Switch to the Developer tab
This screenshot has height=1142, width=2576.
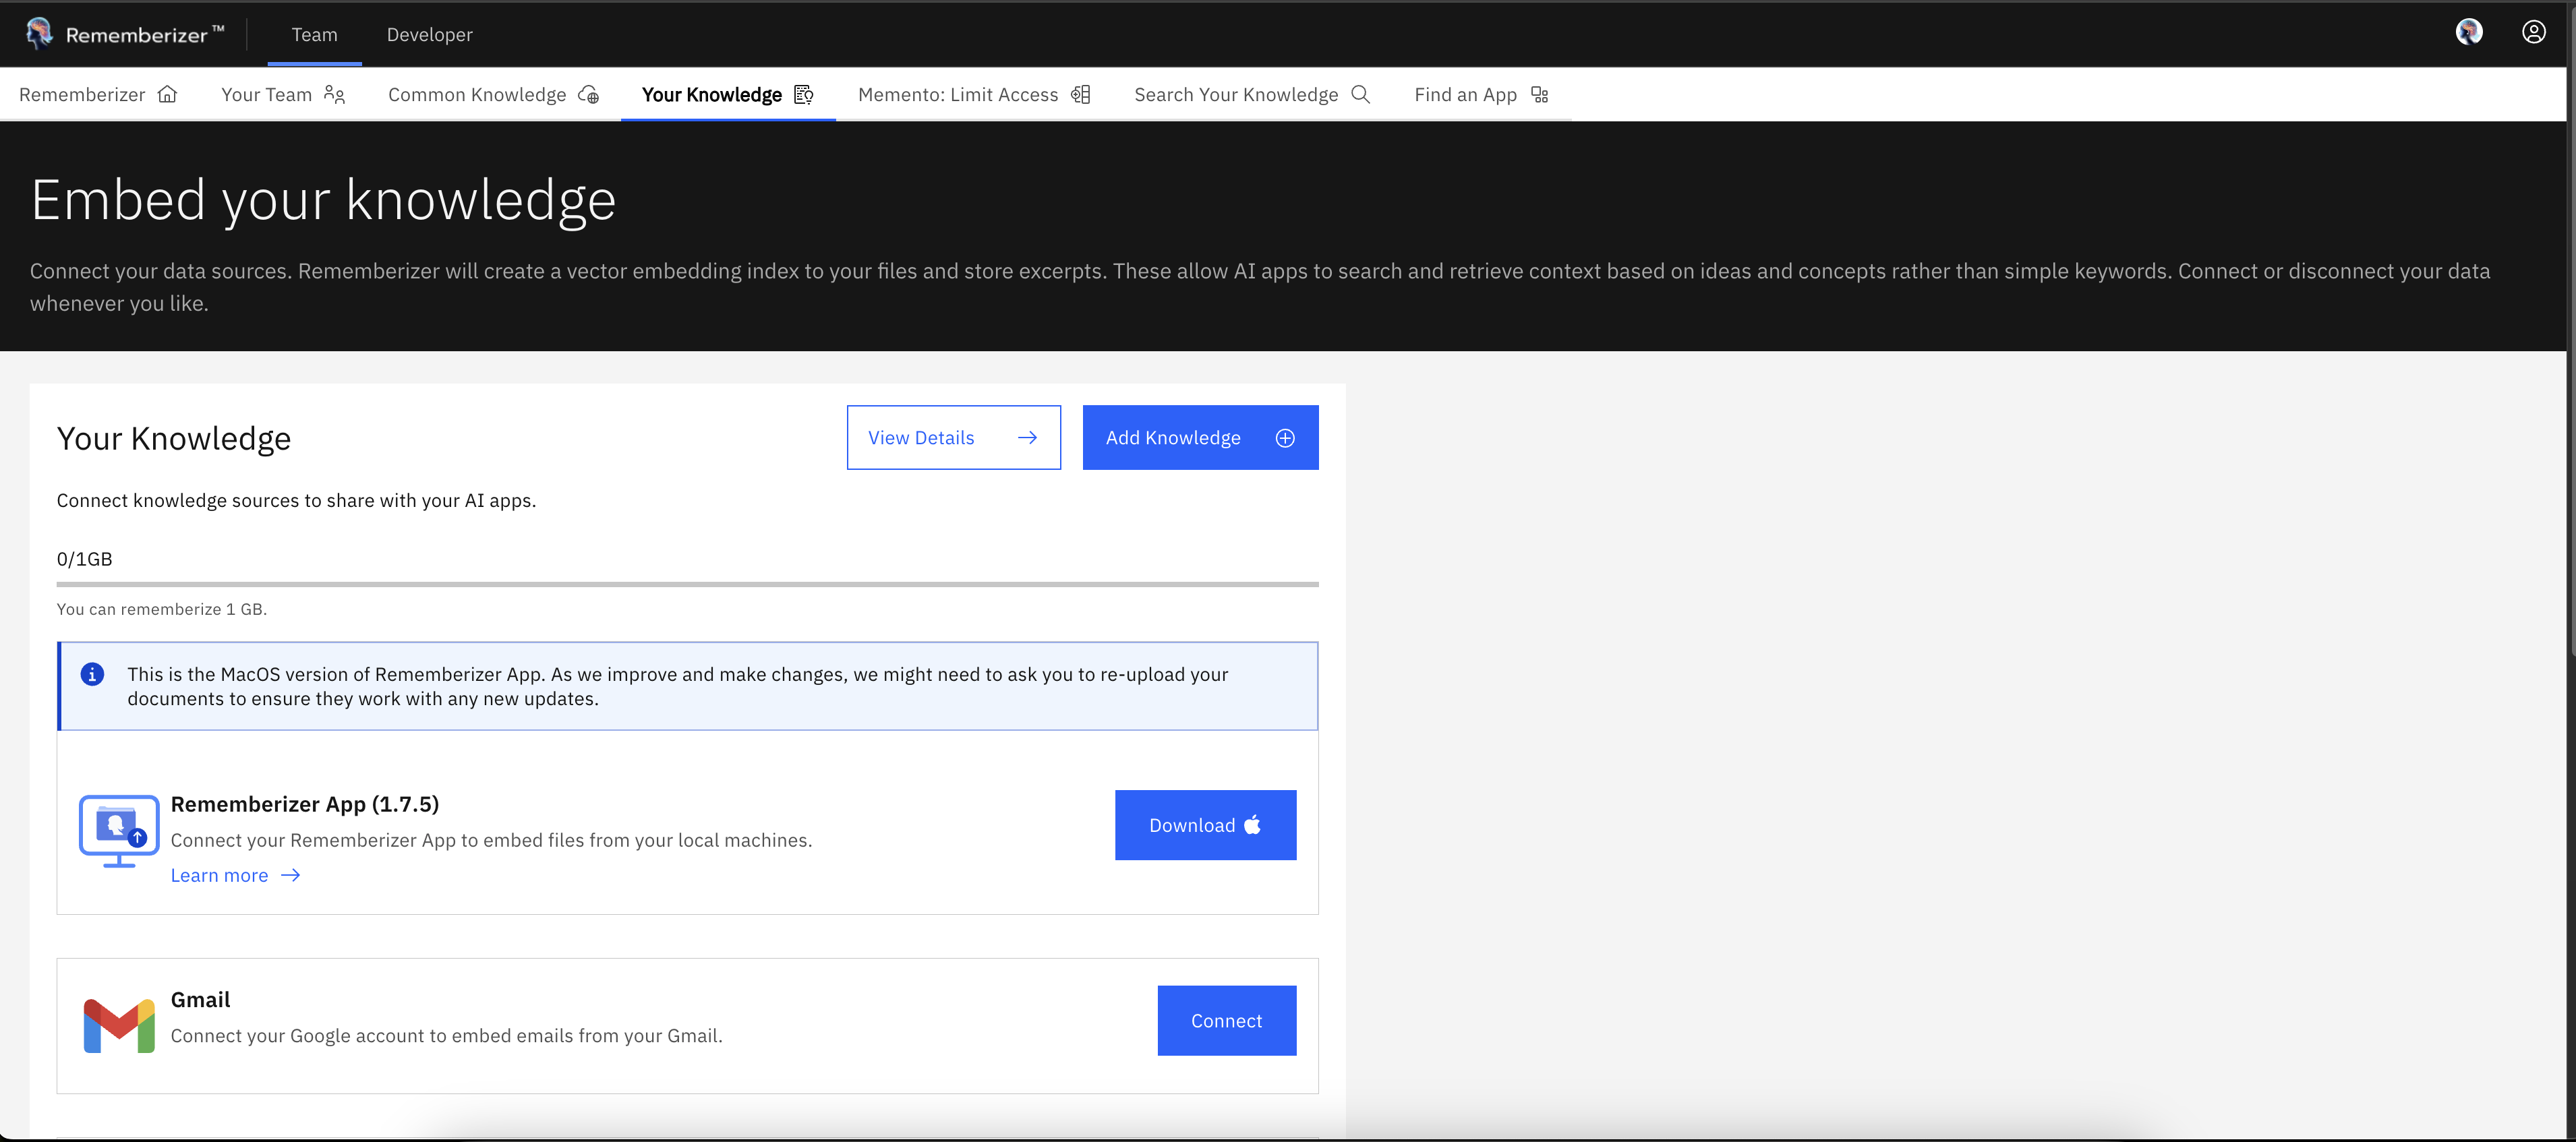[x=429, y=35]
